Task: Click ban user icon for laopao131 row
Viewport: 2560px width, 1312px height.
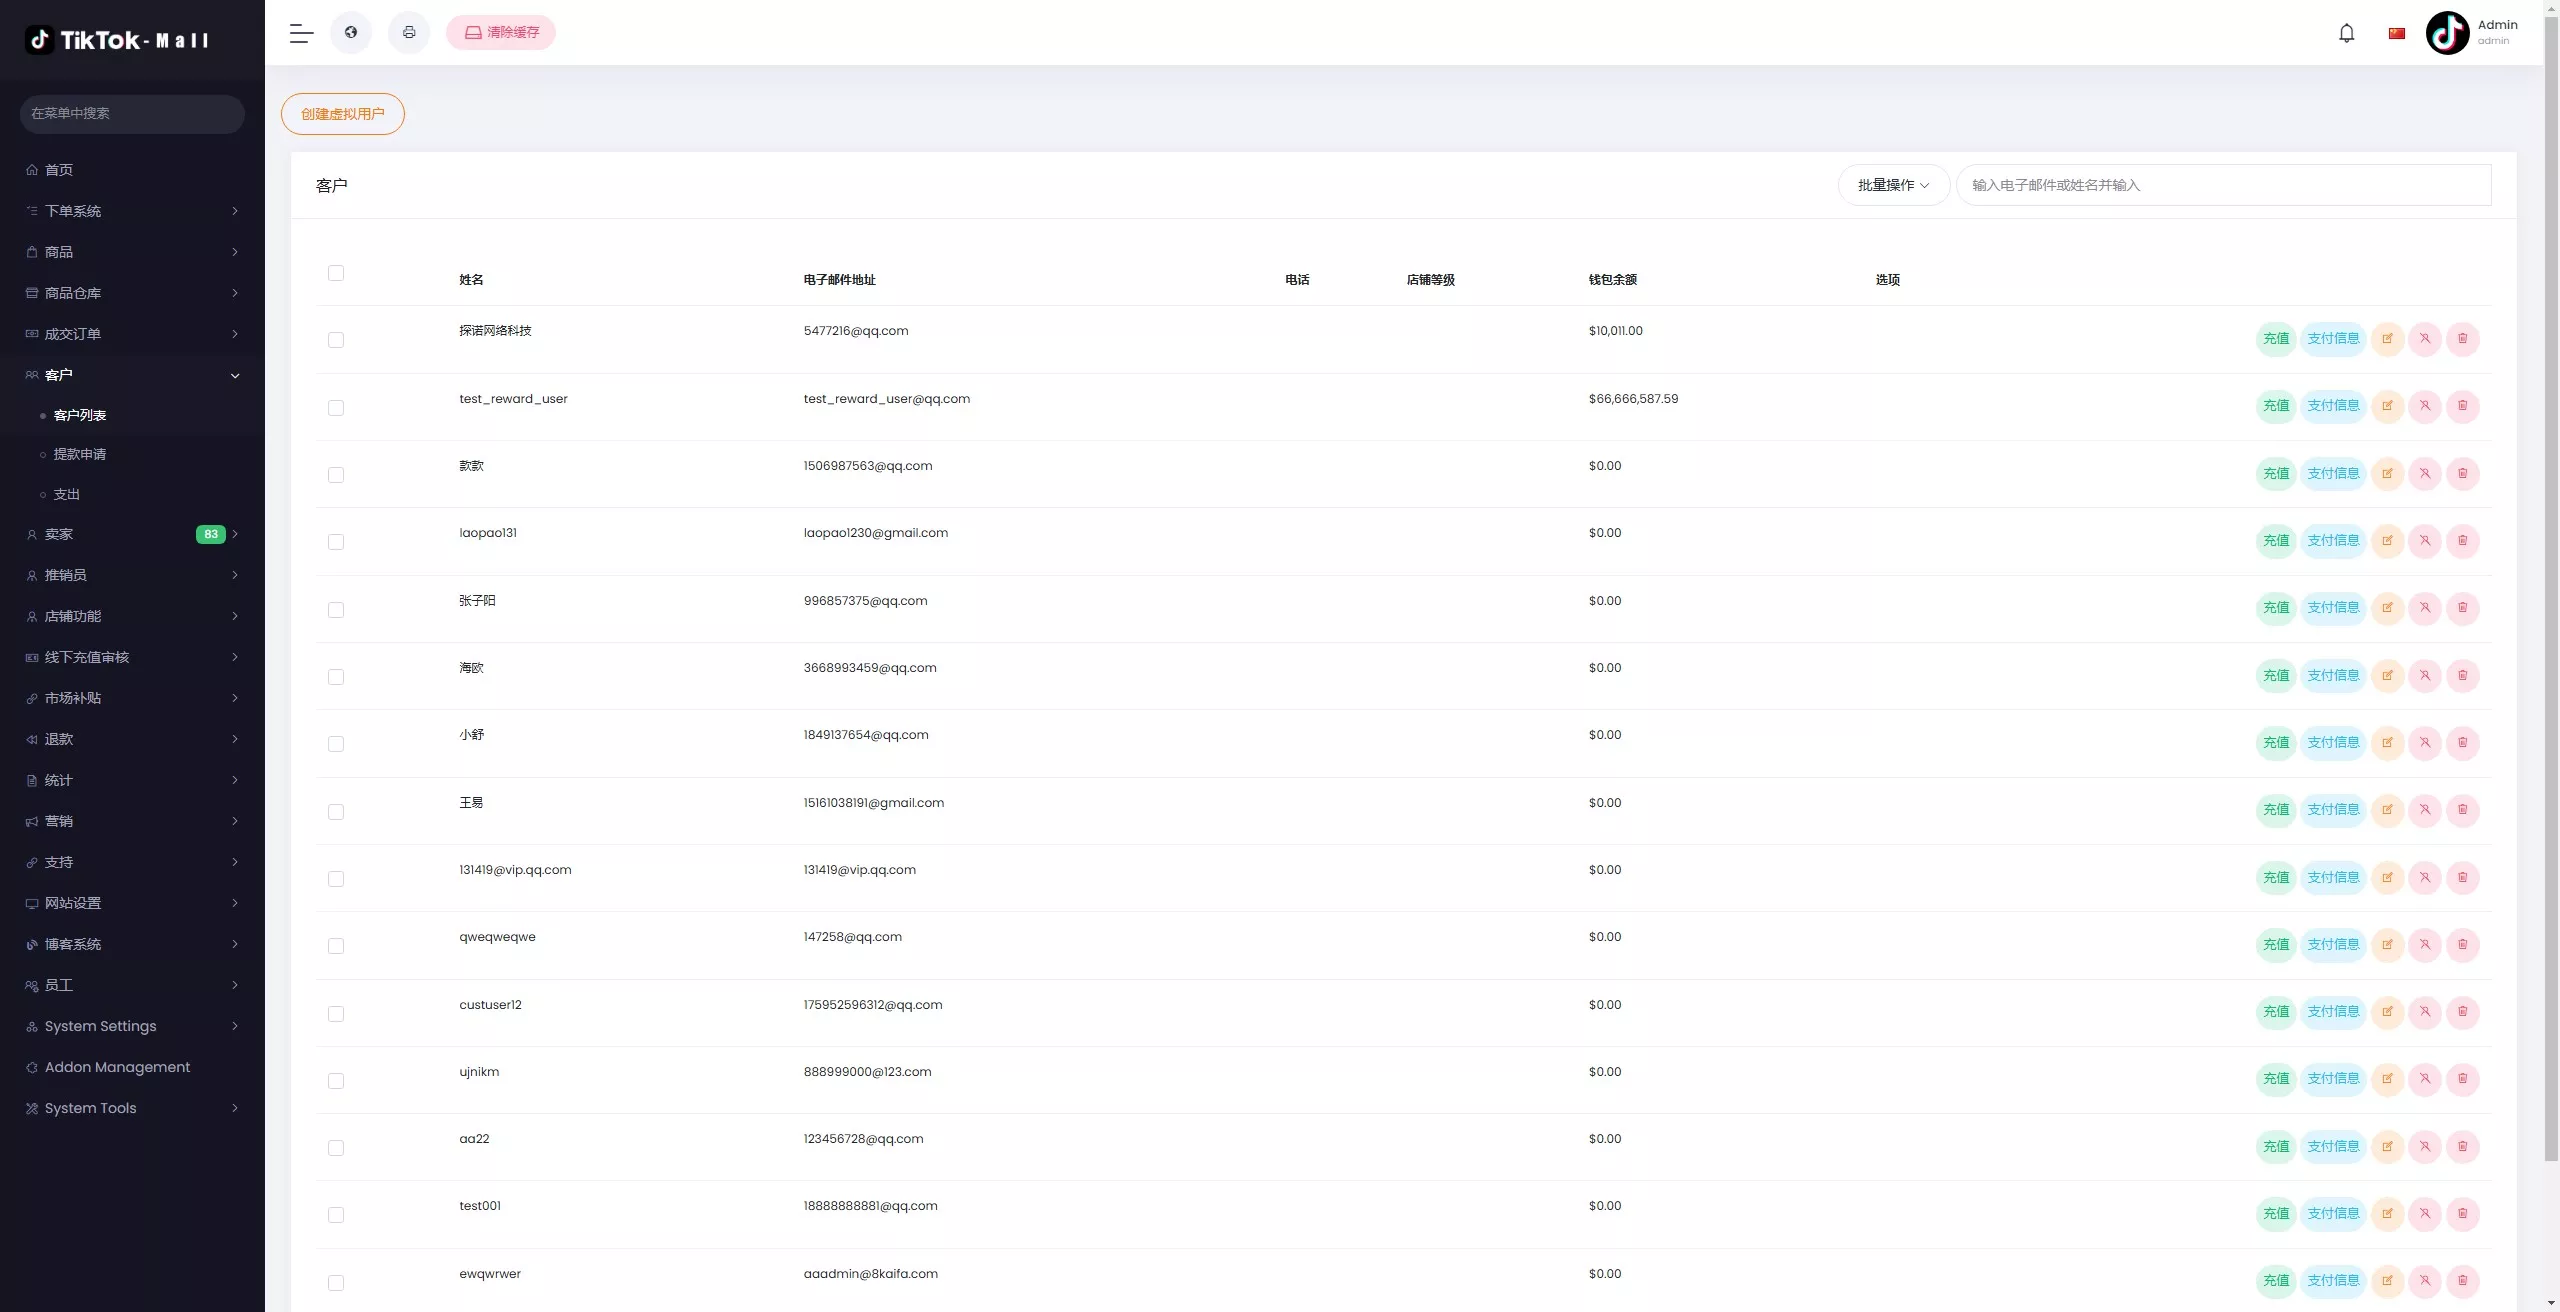Action: 2425,541
